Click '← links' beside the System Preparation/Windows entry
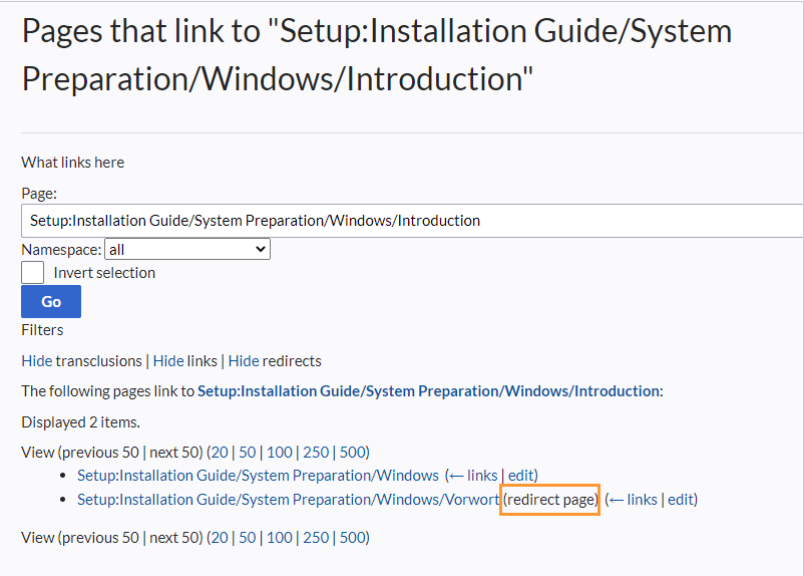This screenshot has height=576, width=804. (473, 475)
